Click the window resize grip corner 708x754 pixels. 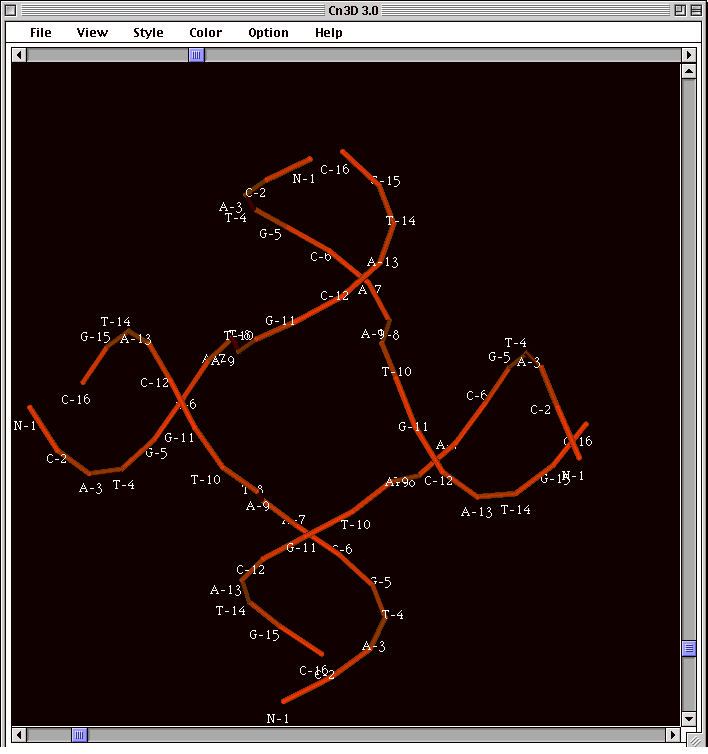(695, 741)
